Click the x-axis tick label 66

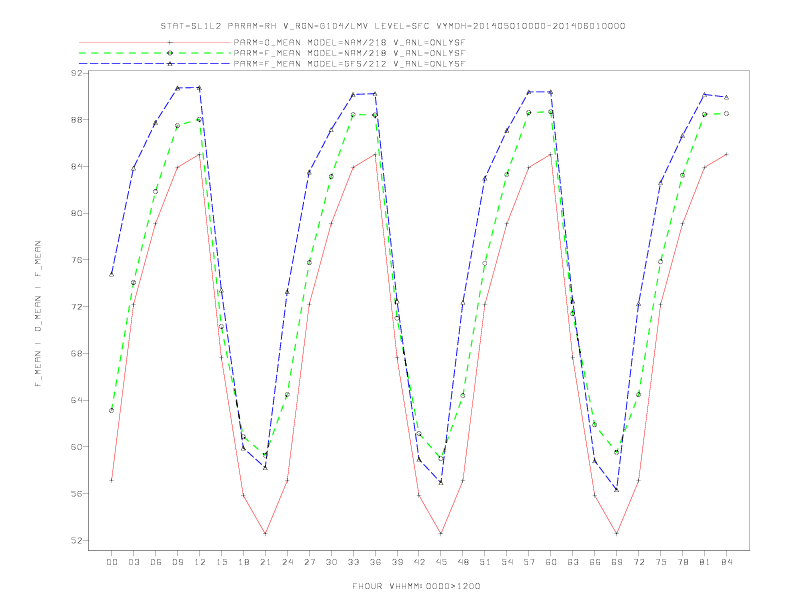pos(595,562)
